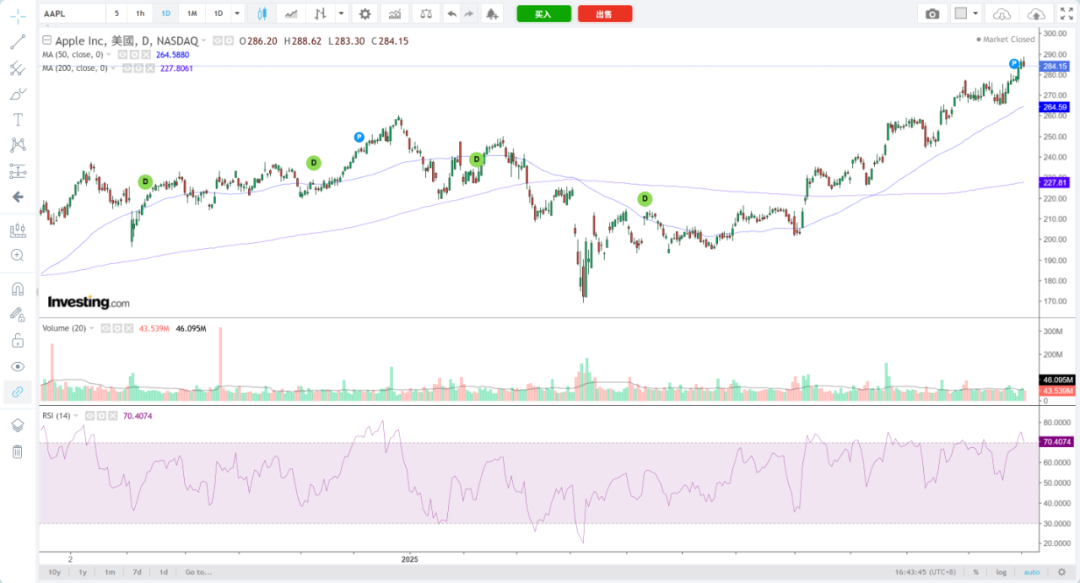This screenshot has height=583, width=1080.
Task: Open compare symbols scale icon
Action: [x=426, y=14]
